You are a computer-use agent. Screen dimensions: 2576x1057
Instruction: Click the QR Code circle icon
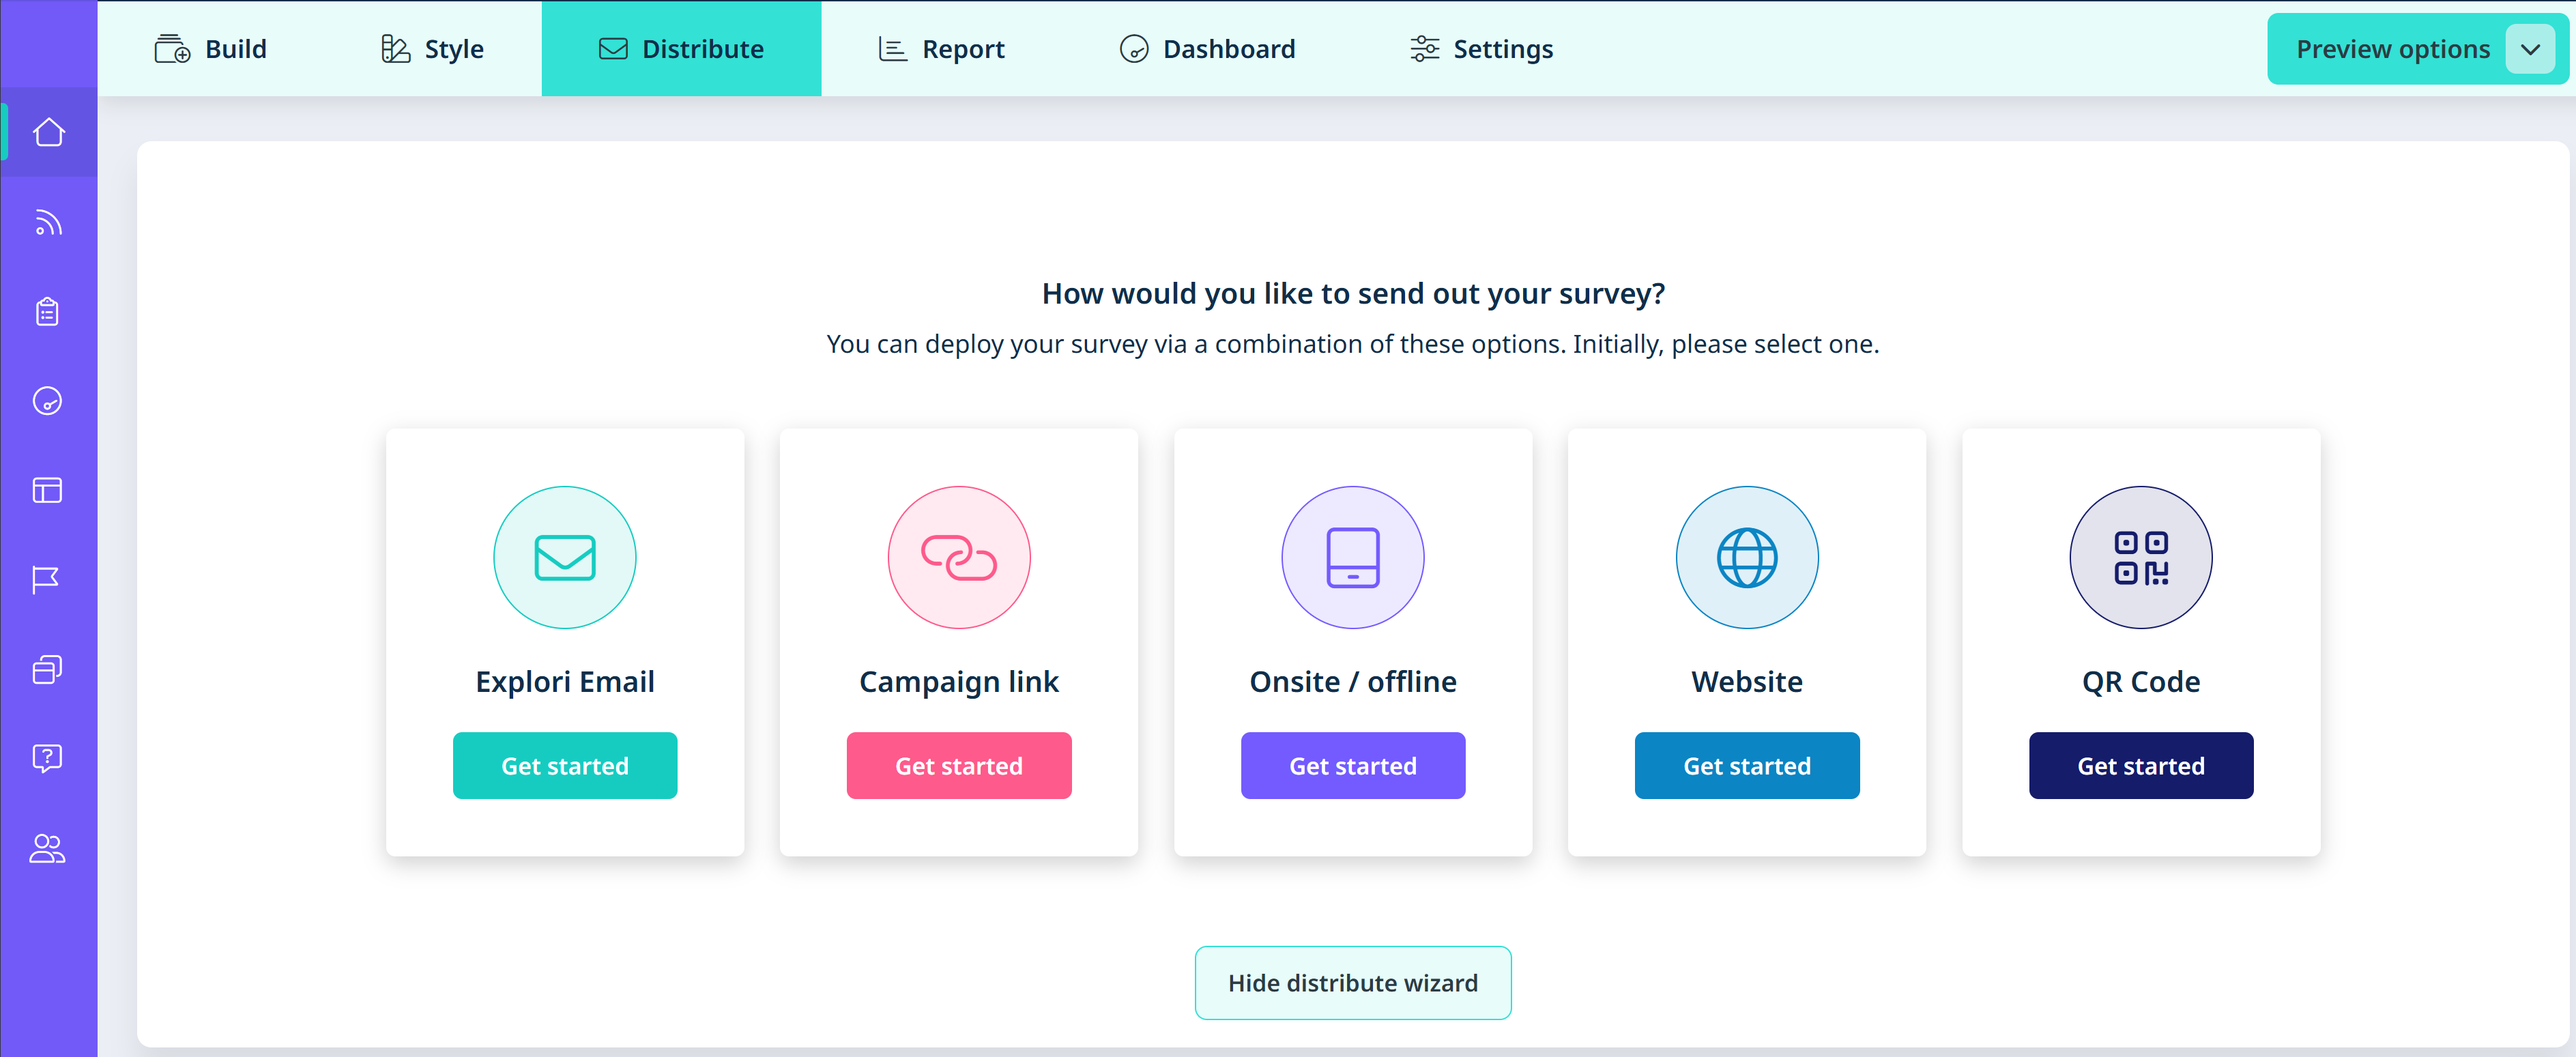coord(2140,557)
